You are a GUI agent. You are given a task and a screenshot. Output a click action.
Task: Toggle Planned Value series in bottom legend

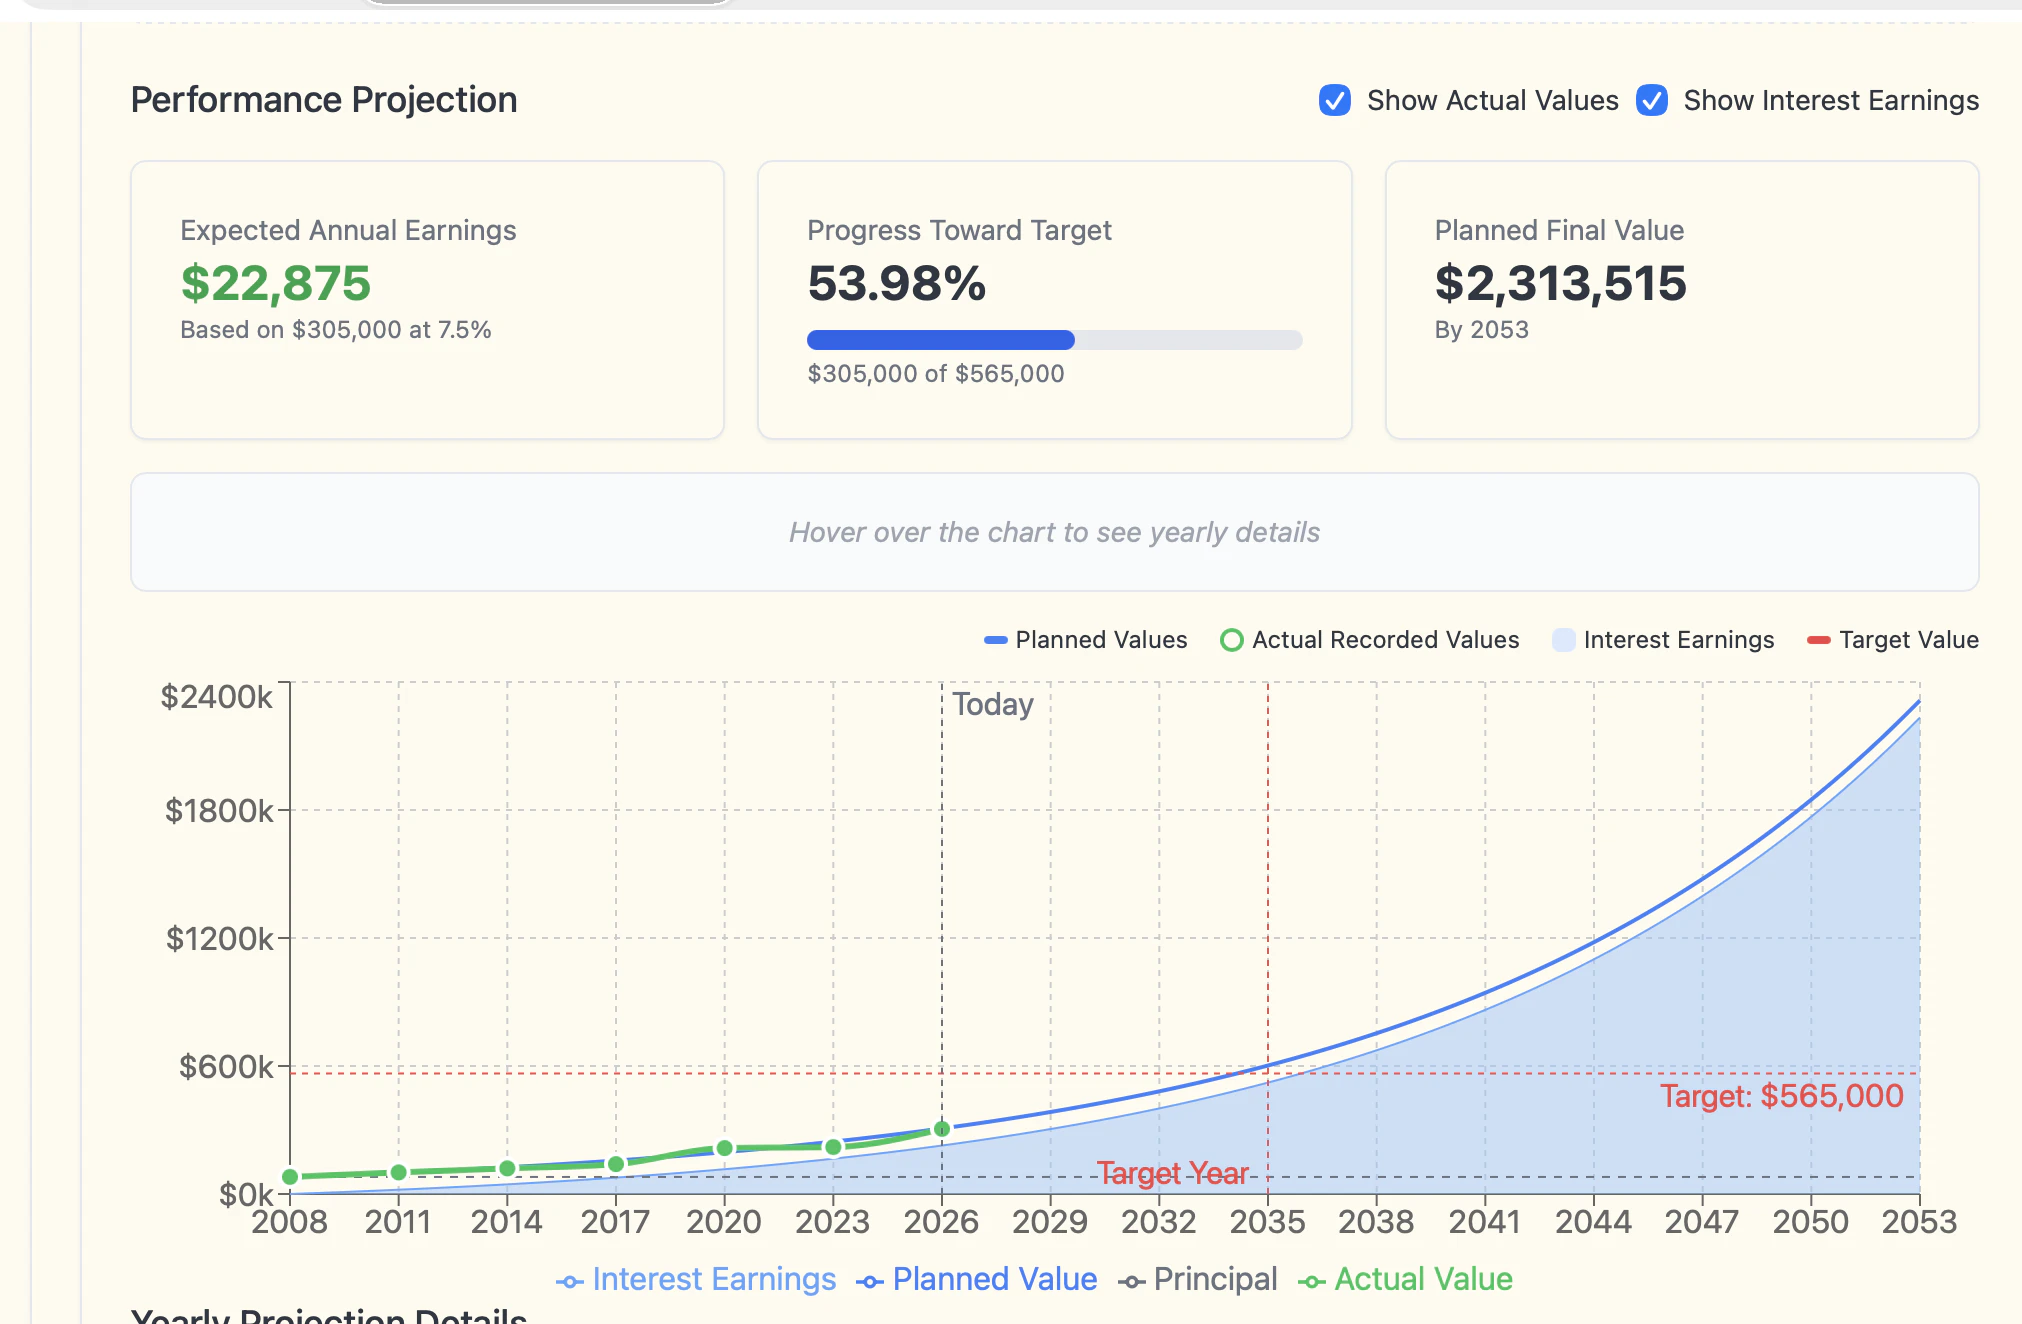[x=976, y=1280]
